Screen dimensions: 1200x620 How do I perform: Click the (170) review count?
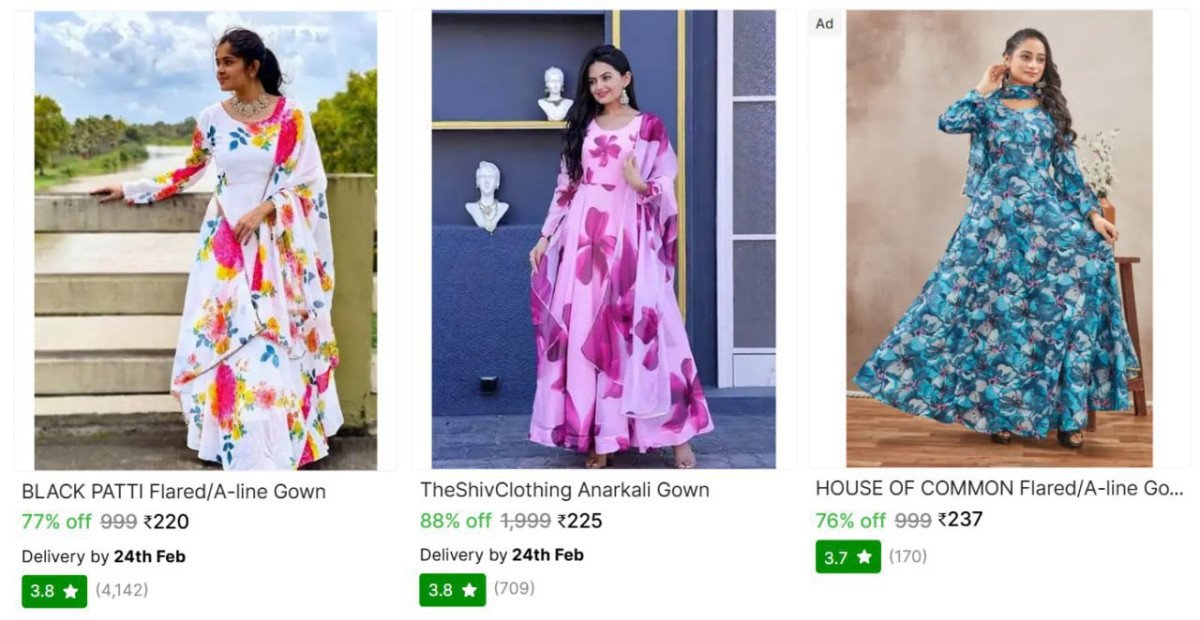(908, 556)
